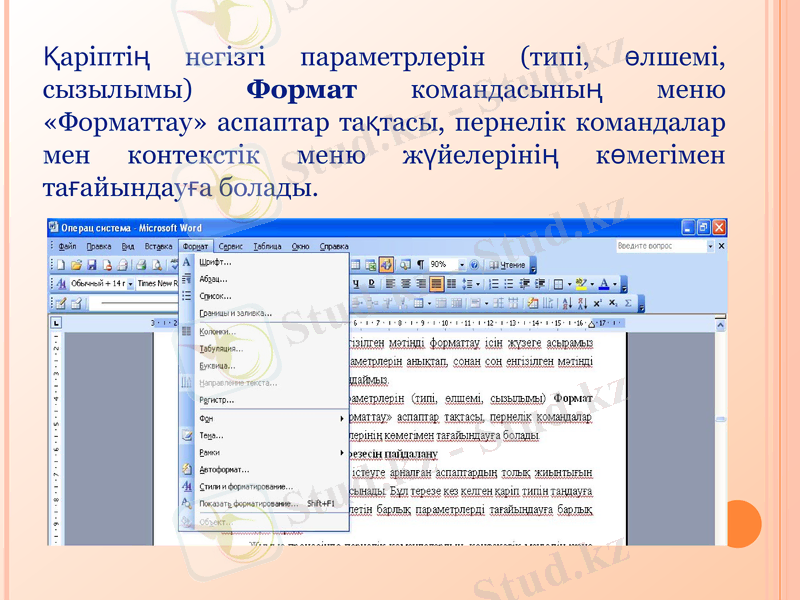Toggle centered paragraph alignment
This screenshot has height=600, width=800.
tap(406, 285)
